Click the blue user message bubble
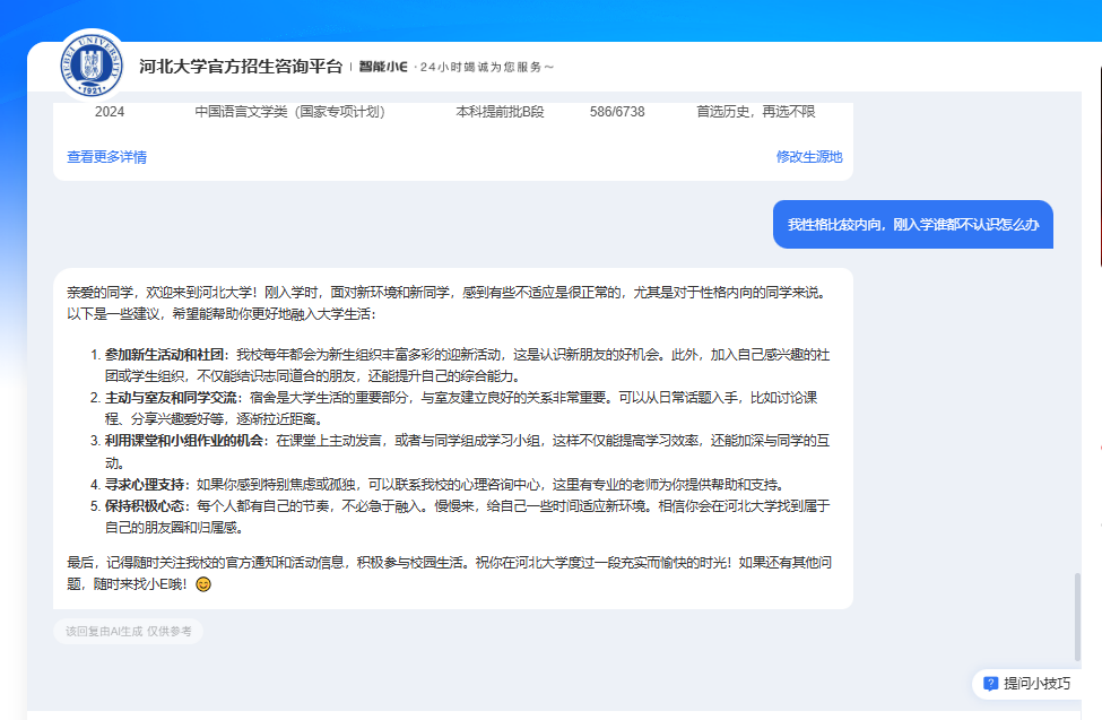Viewport: 1102px width, 720px height. (x=912, y=224)
